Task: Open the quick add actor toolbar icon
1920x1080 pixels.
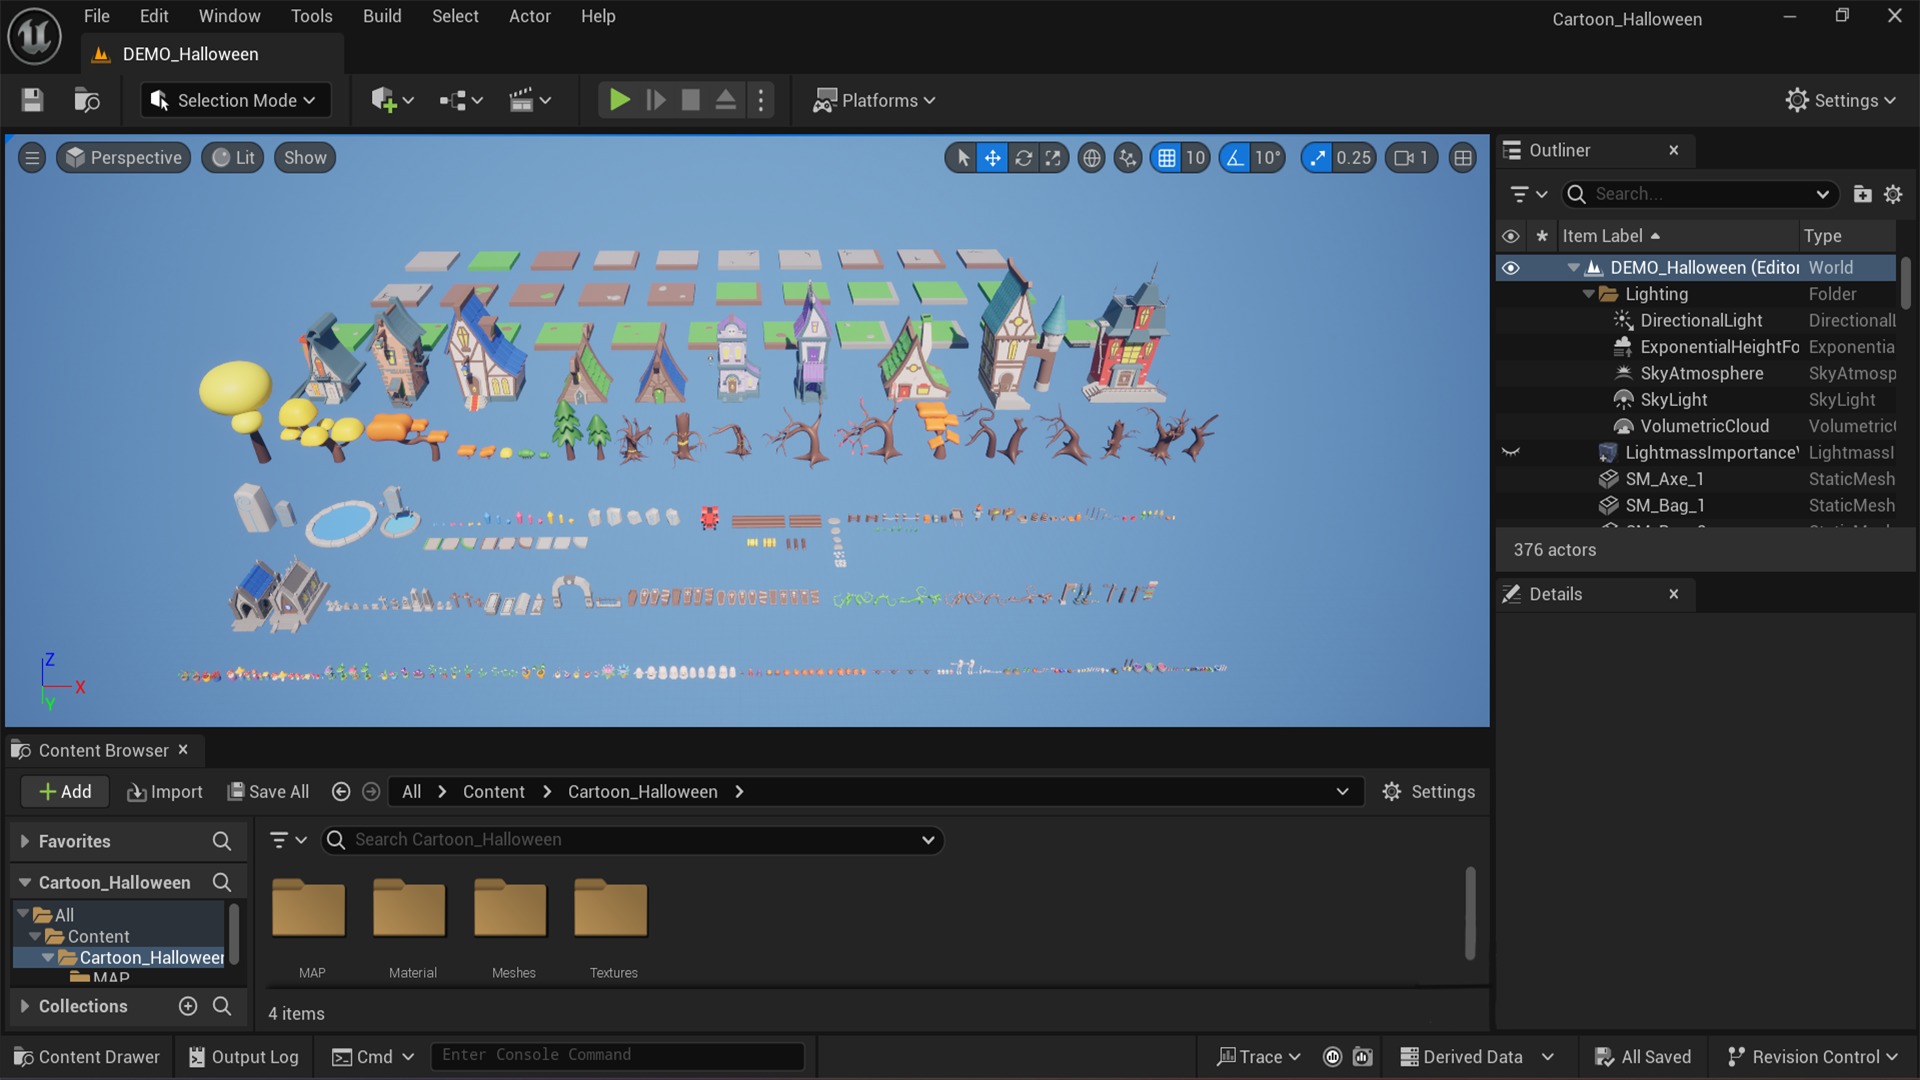Action: [391, 100]
